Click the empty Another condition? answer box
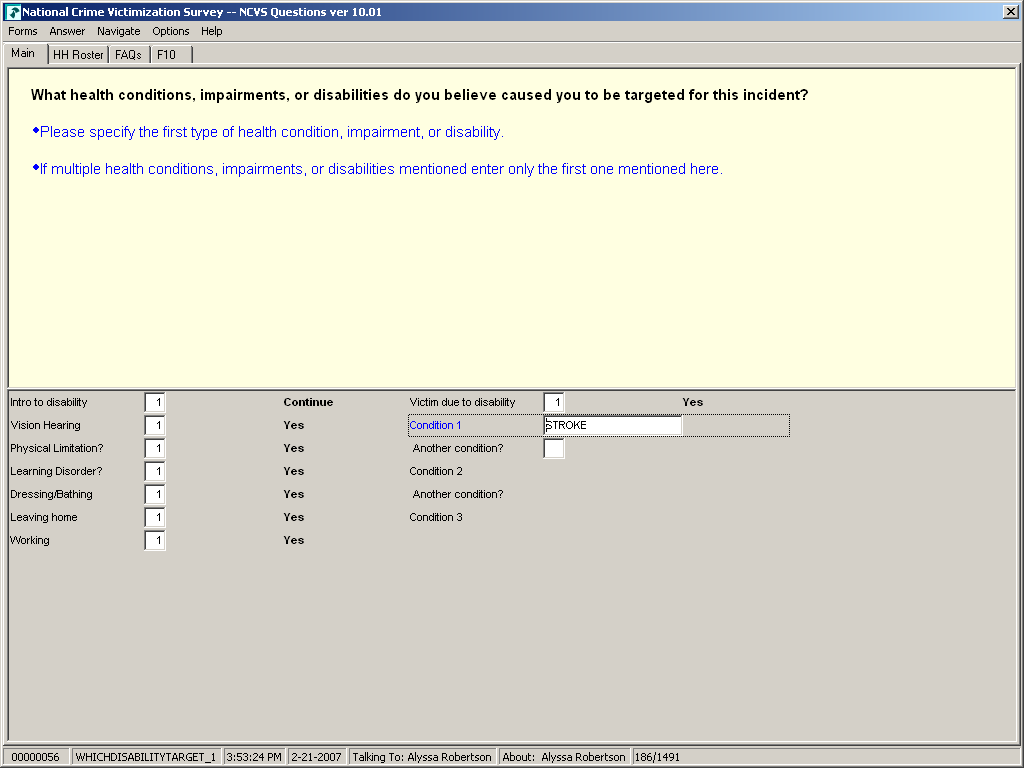This screenshot has height=768, width=1024. (x=554, y=449)
